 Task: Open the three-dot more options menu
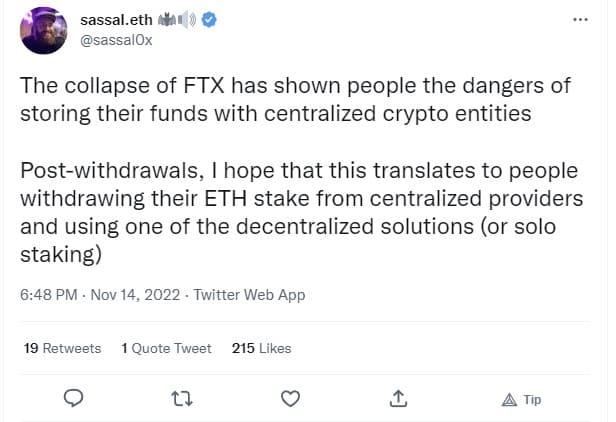580,19
